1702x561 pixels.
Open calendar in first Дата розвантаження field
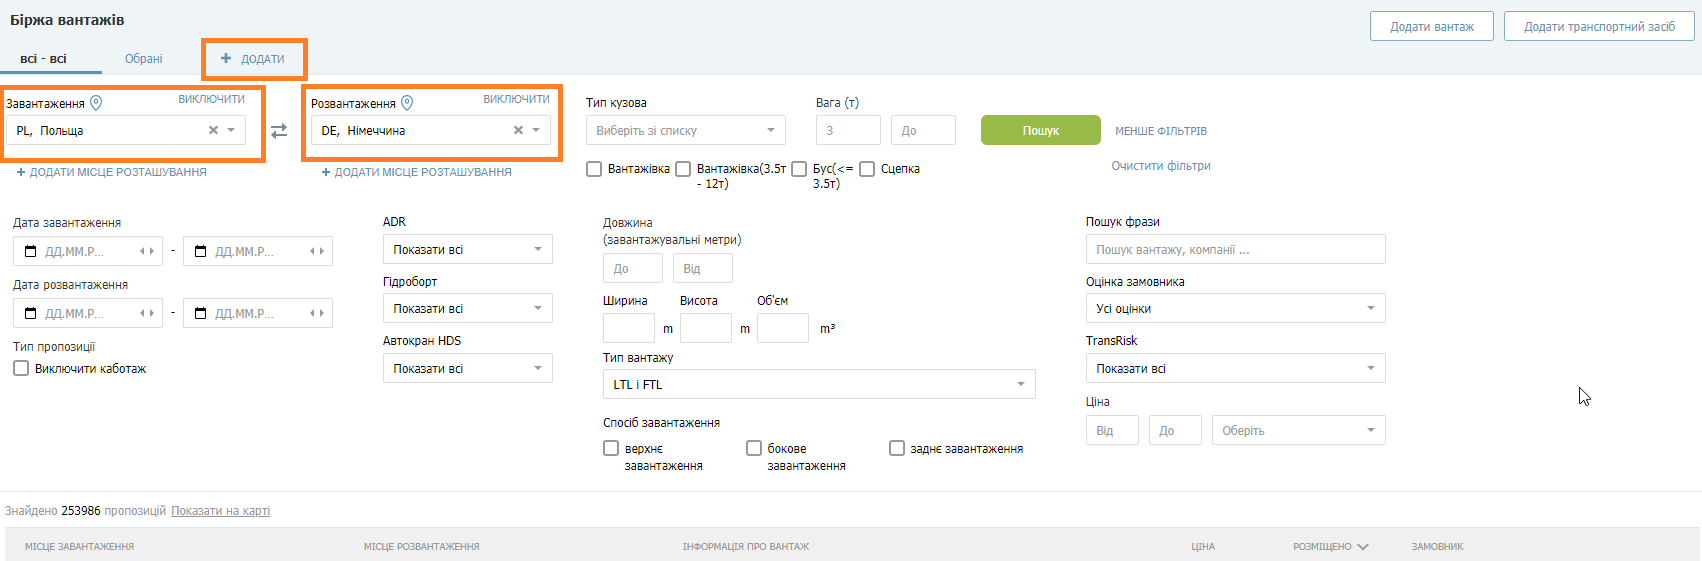point(30,313)
